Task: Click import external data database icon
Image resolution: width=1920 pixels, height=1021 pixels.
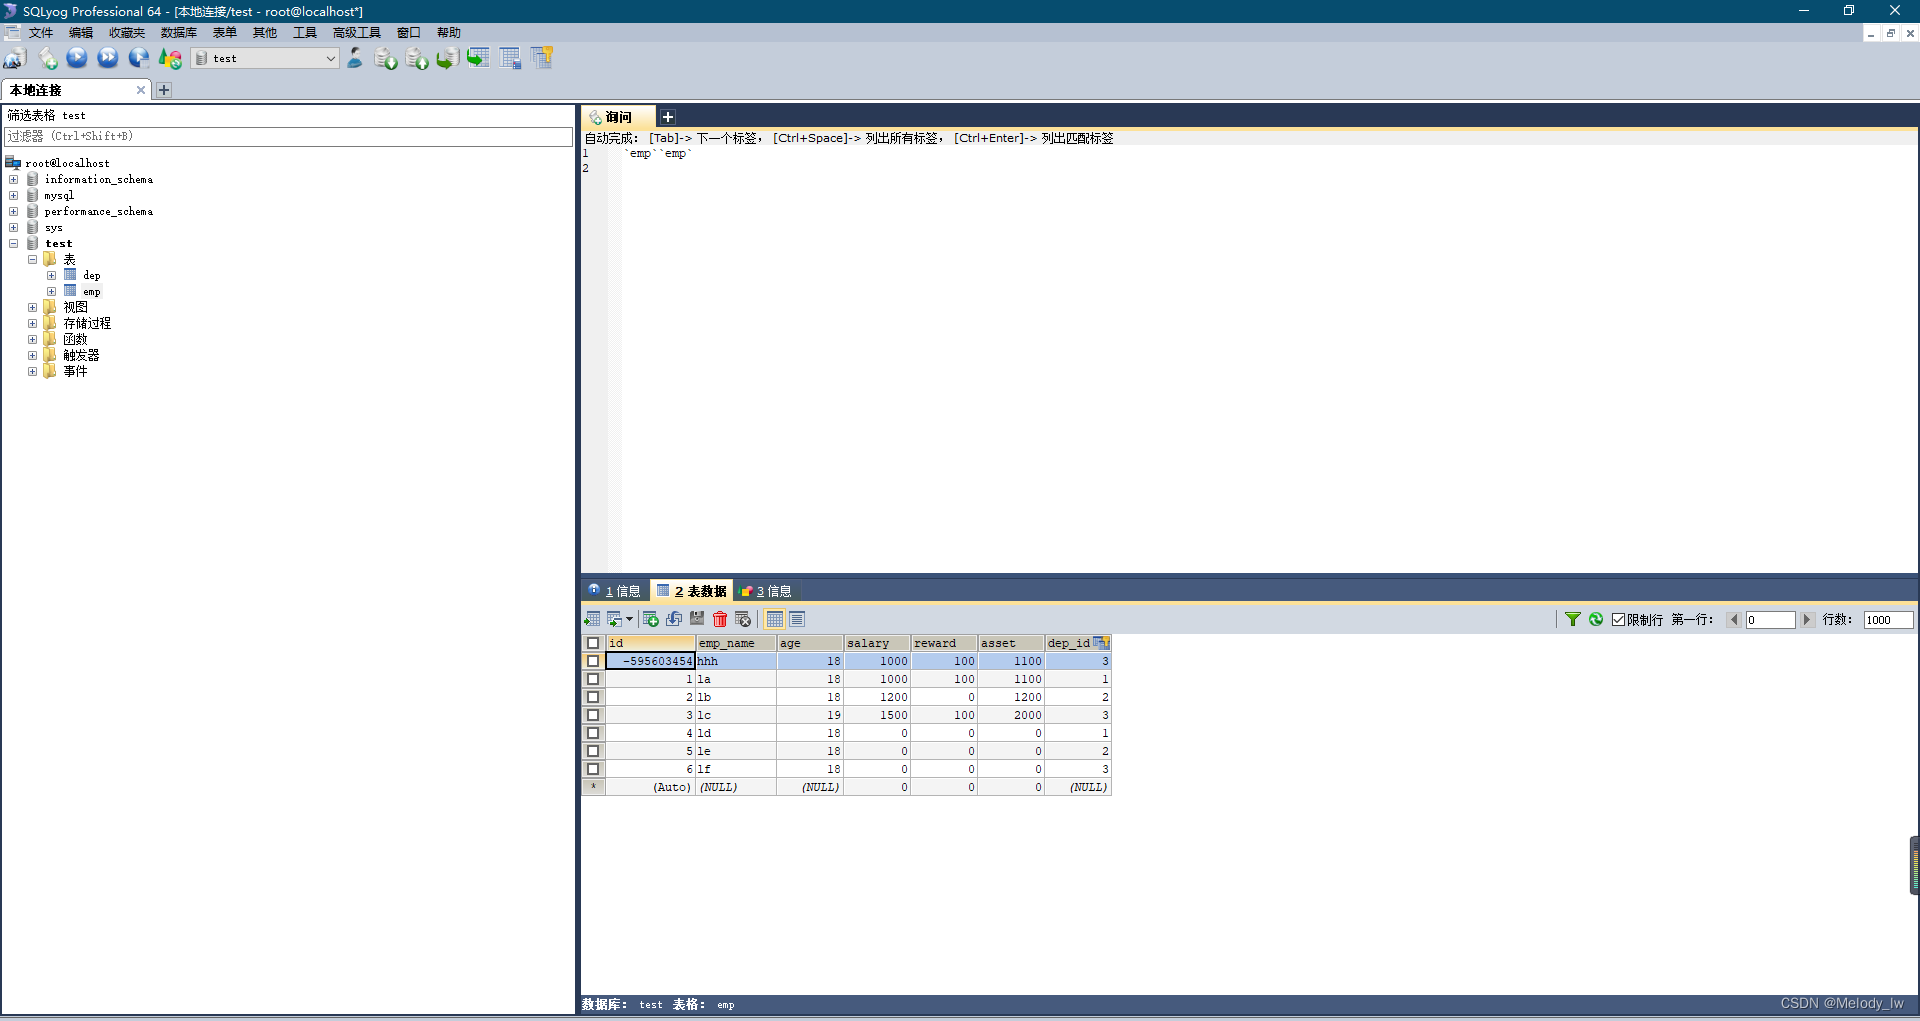Action: tap(386, 58)
